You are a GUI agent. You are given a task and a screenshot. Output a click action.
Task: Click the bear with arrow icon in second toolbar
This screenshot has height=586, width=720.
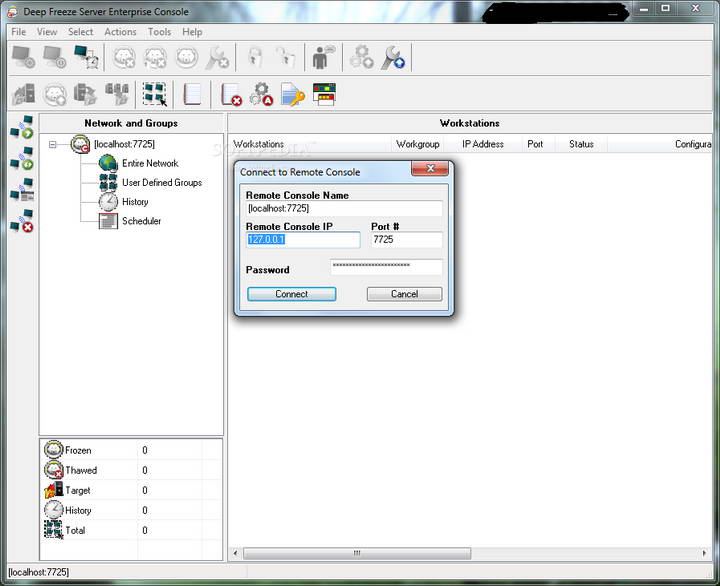pos(55,95)
